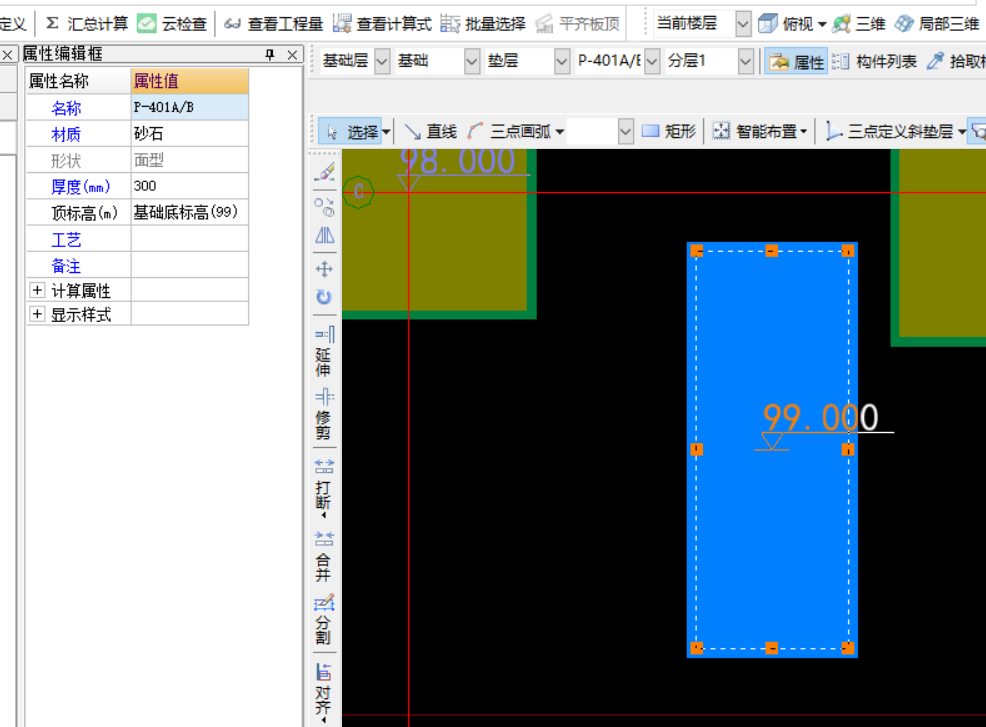The image size is (986, 727).
Task: Click the 平齐板顶 tool
Action: coord(577,24)
